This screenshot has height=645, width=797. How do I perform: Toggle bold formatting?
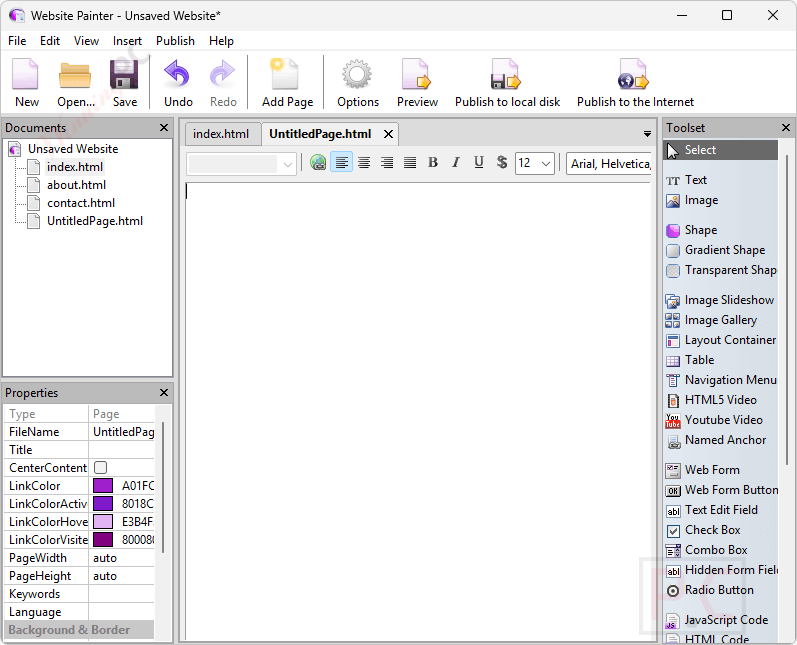433,163
